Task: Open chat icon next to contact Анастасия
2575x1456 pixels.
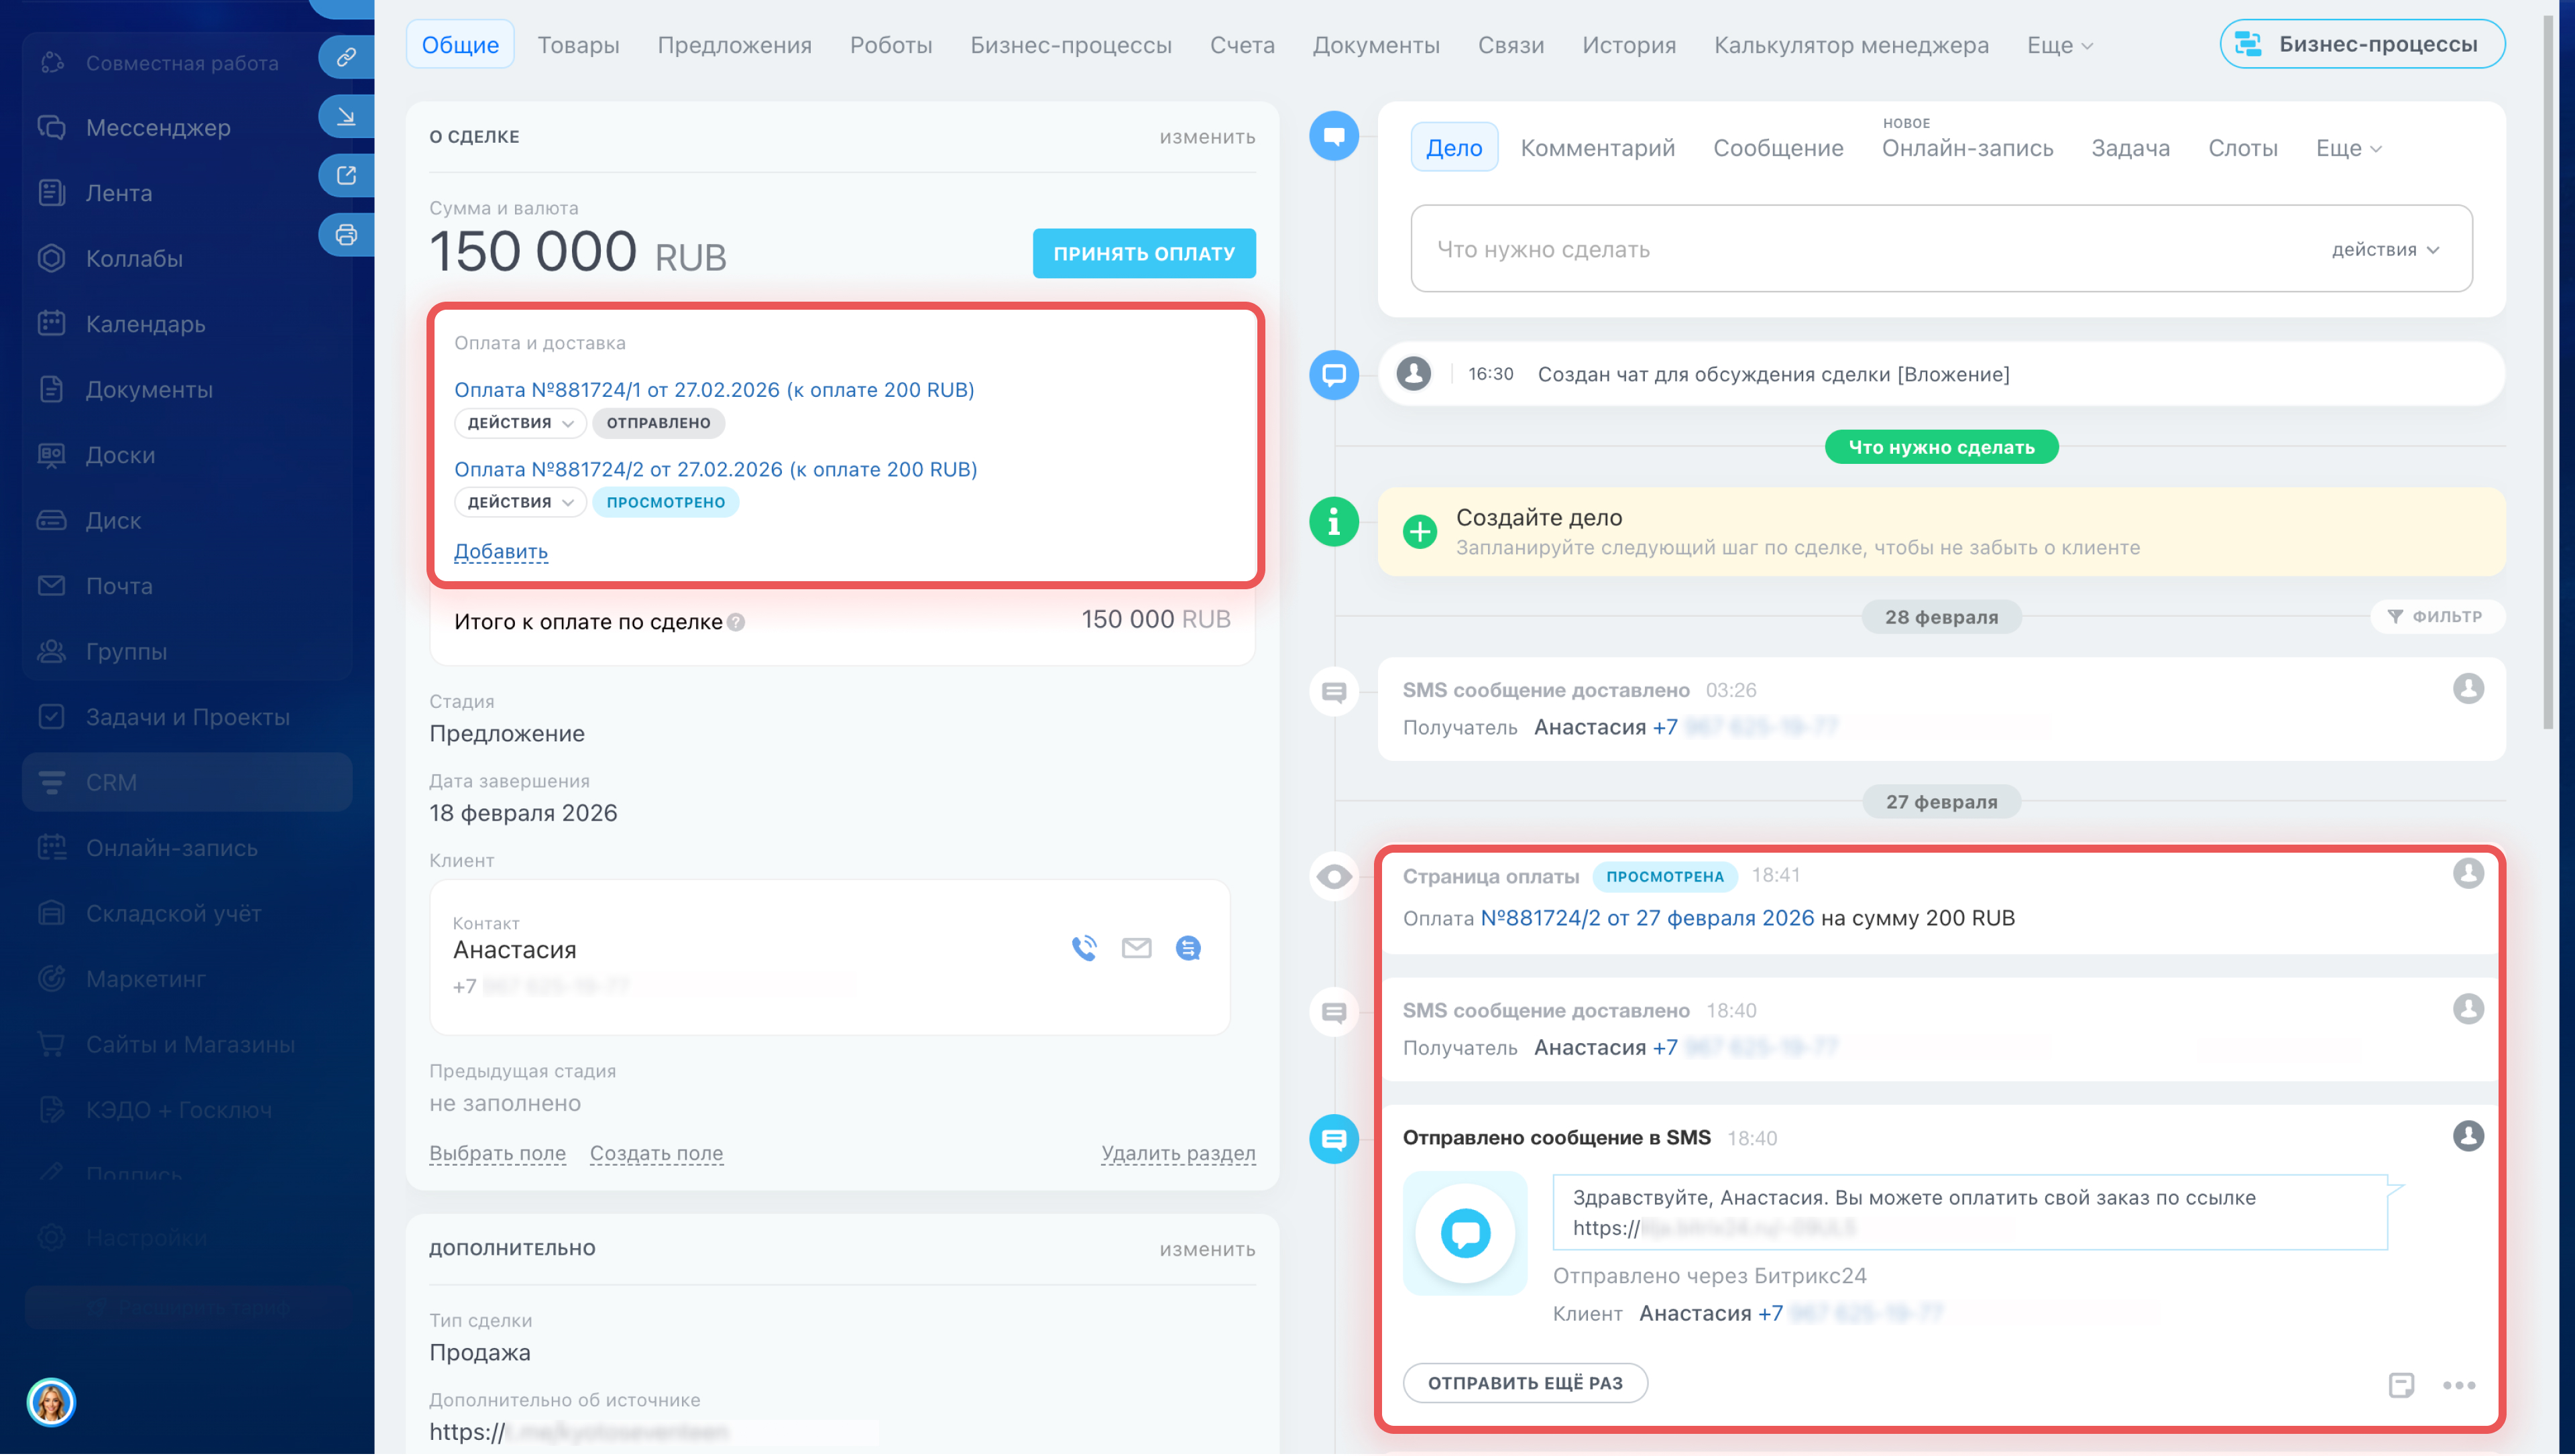Action: pos(1188,948)
